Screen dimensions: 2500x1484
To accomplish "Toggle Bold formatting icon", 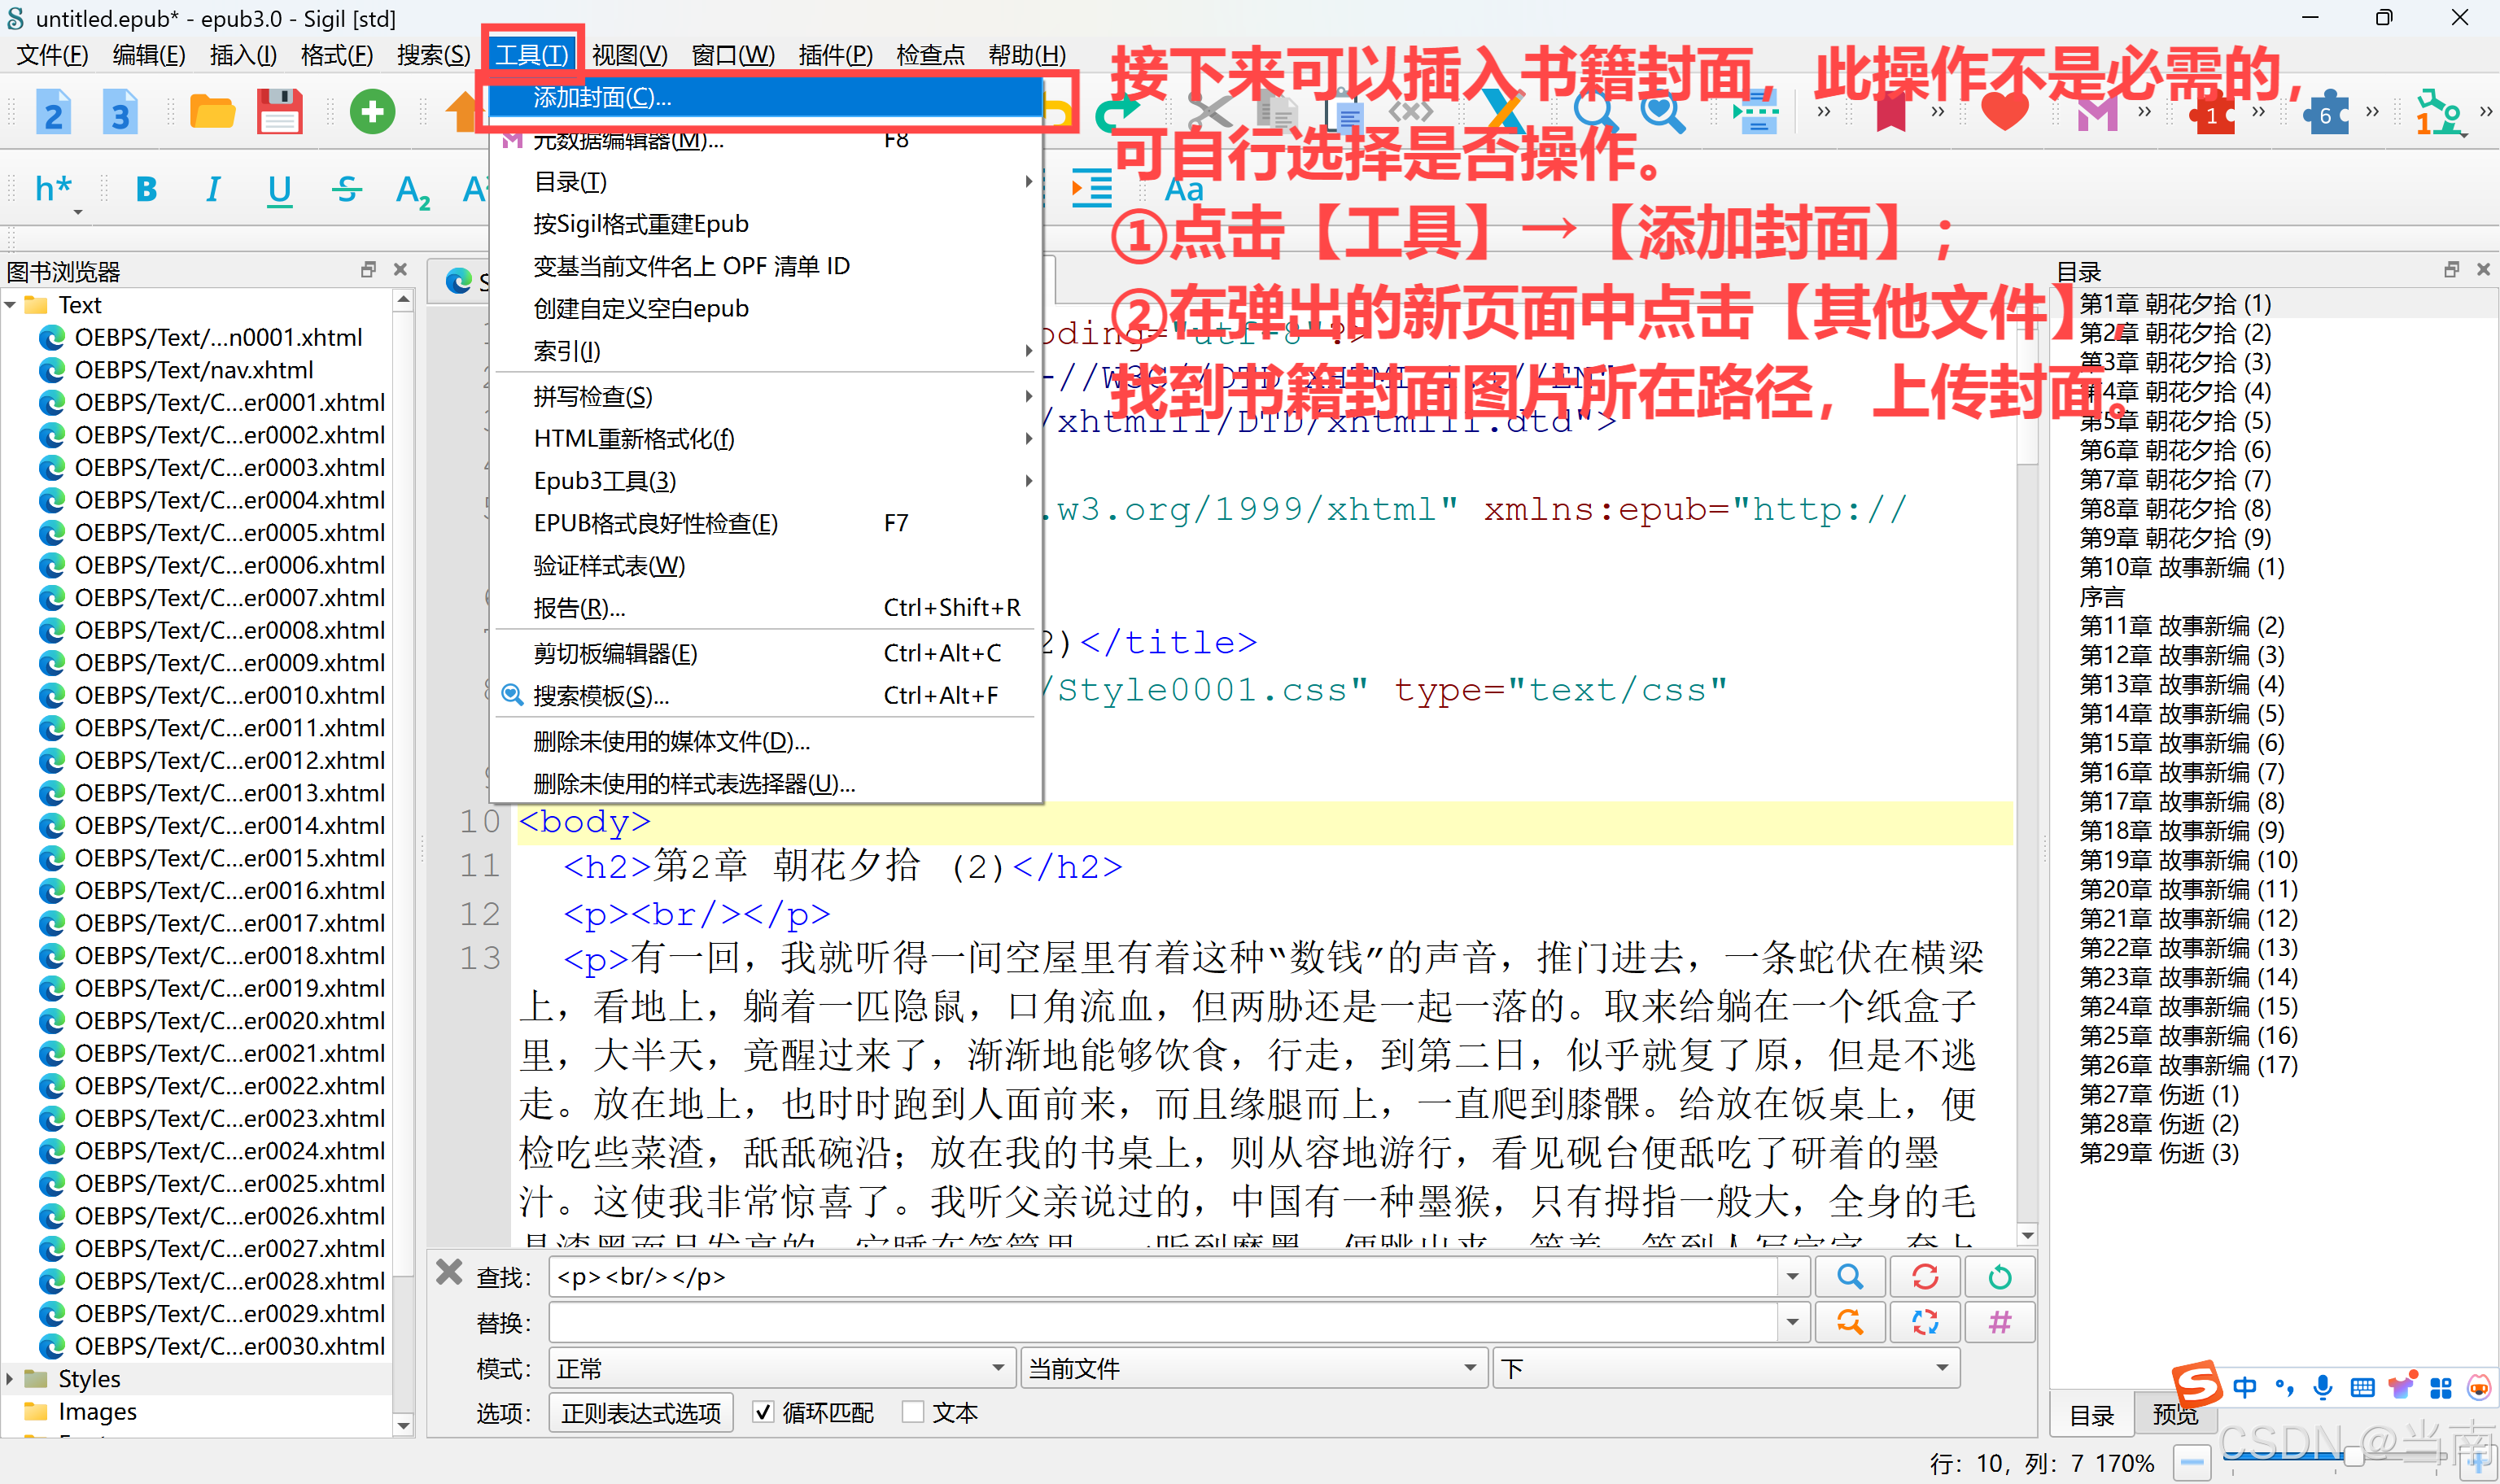I will 146,189.
